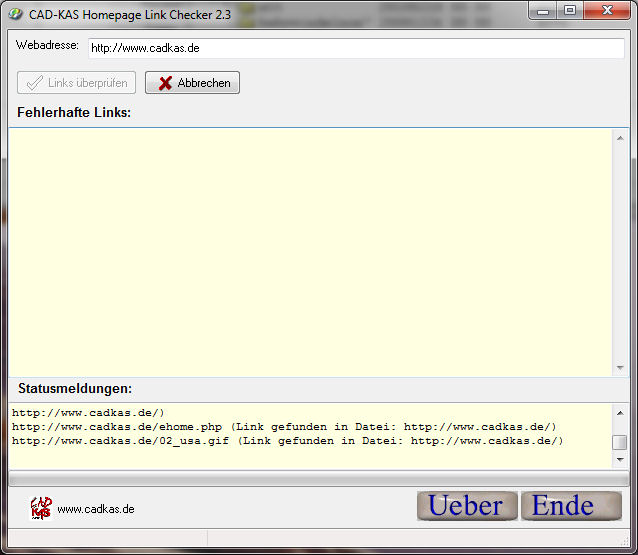Image resolution: width=638 pixels, height=555 pixels.
Task: Close the Homepage Link Checker window
Action: pos(604,11)
